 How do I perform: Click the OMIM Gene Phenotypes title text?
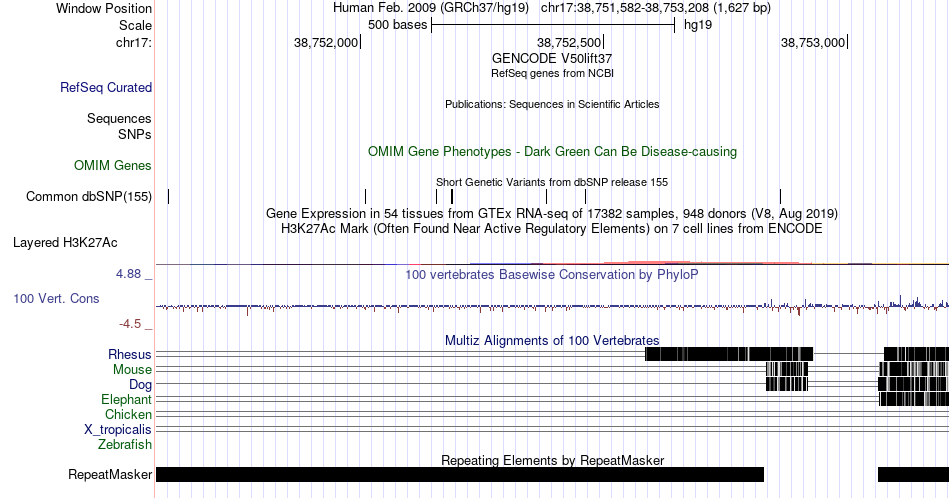coord(552,151)
